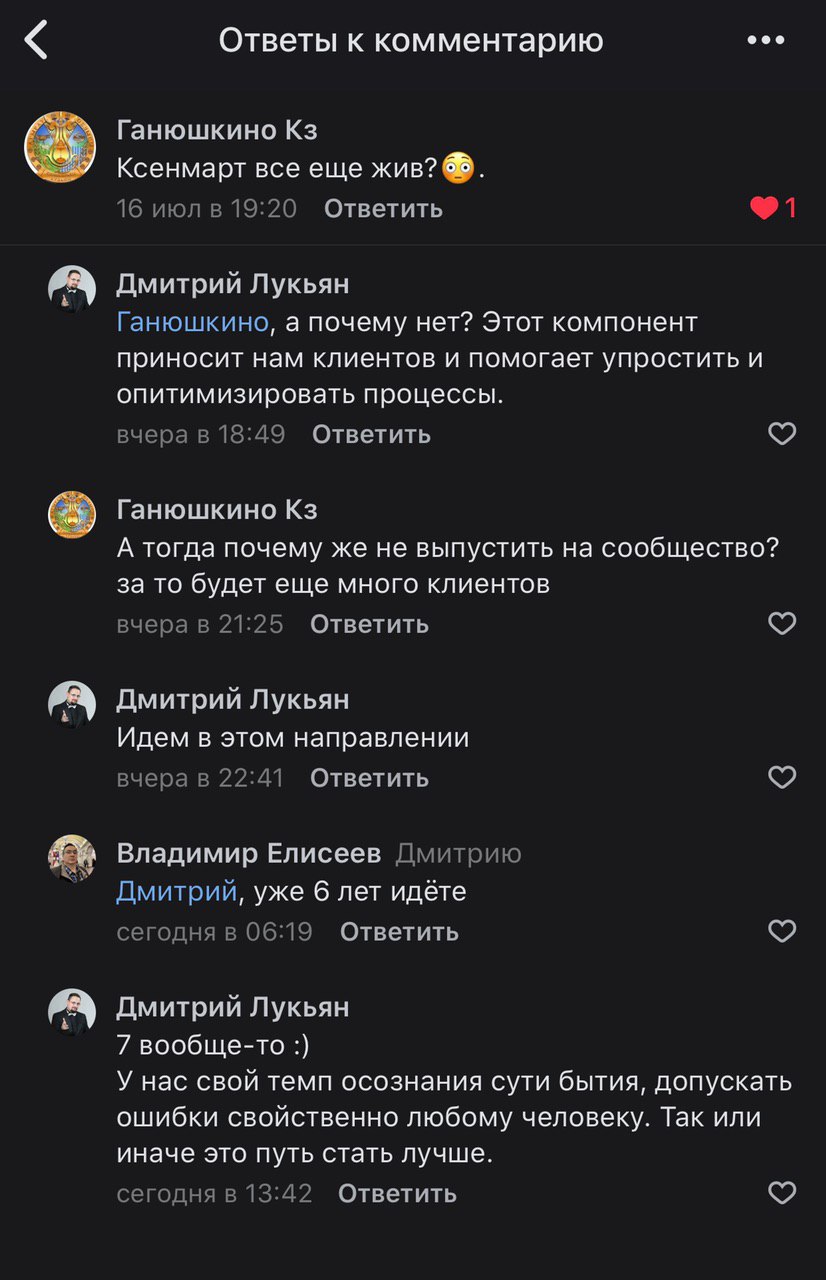This screenshot has width=826, height=1280.
Task: Tap the 'Дмитрию' reply-recipient label
Action: coord(458,853)
